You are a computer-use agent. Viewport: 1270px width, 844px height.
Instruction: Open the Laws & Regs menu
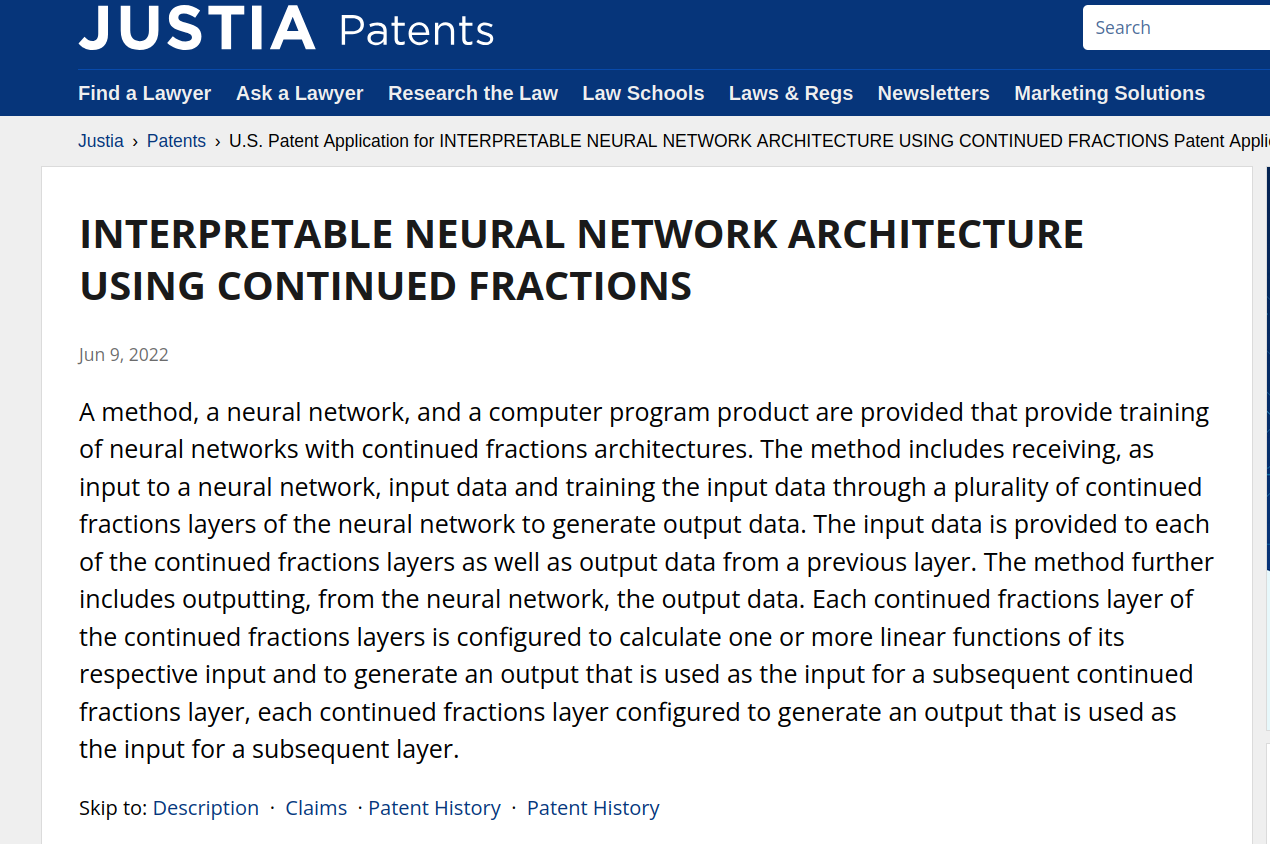click(791, 93)
